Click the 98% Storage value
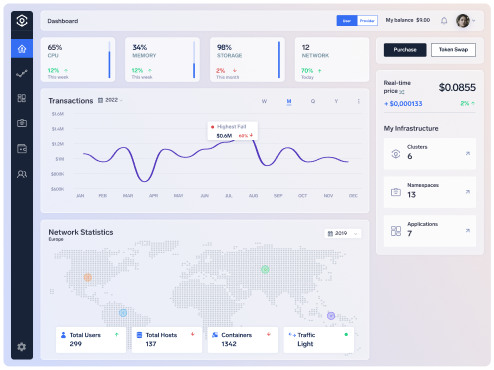The image size is (494, 370). [224, 47]
